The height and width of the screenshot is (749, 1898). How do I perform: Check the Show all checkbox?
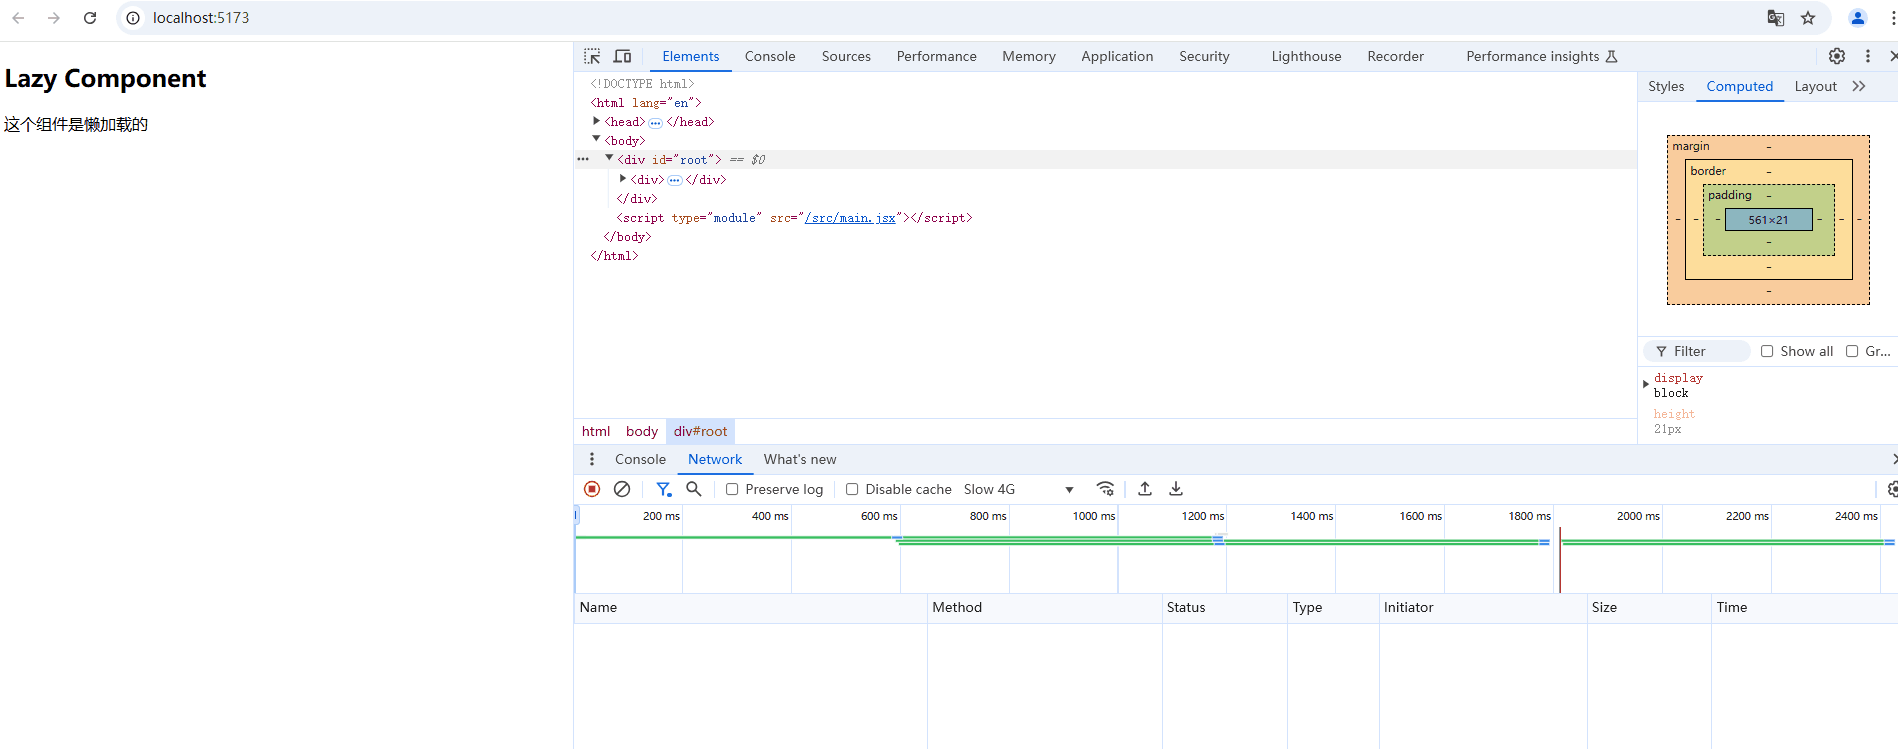coord(1767,351)
